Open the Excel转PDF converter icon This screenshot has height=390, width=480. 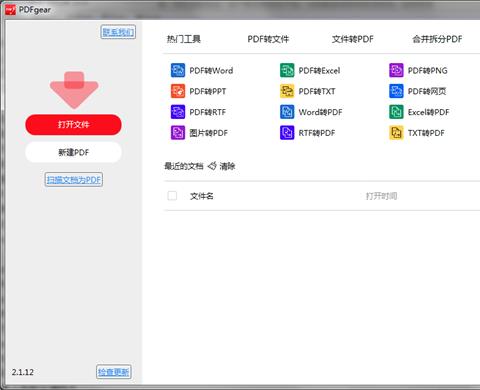click(x=396, y=112)
